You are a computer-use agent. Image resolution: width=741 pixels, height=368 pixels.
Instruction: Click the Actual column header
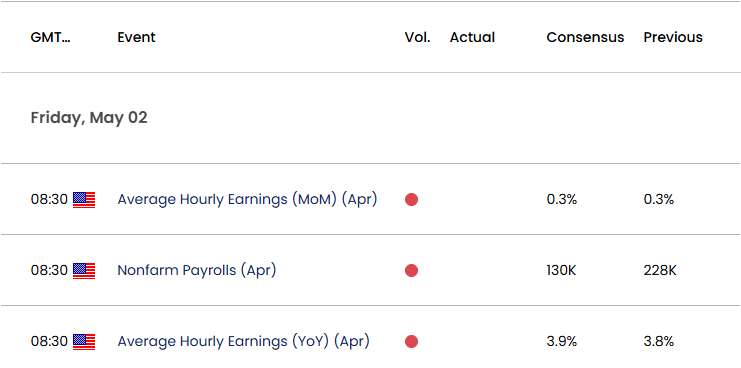[472, 37]
